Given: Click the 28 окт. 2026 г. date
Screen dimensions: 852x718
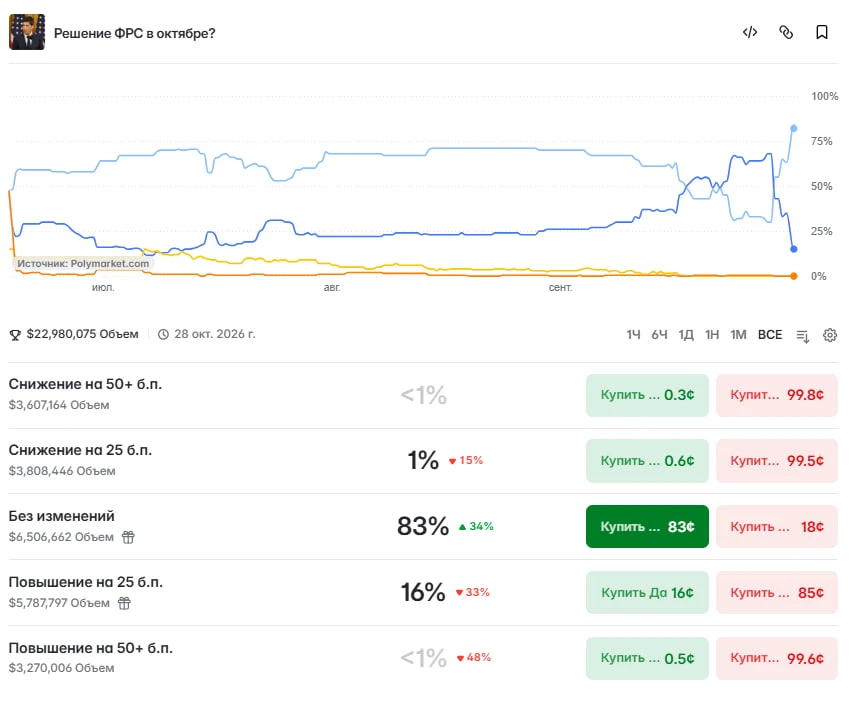Looking at the screenshot, I should coord(215,334).
